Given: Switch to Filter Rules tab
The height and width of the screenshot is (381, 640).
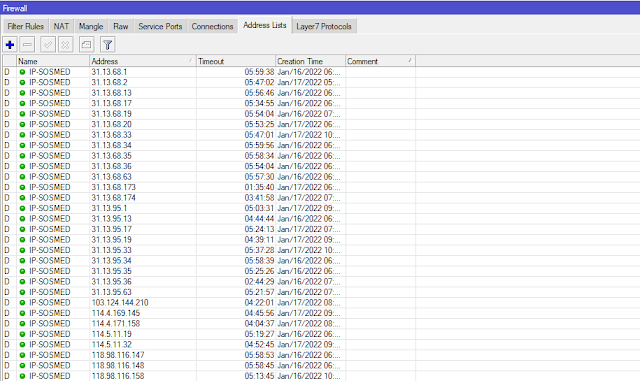Looking at the screenshot, I should (25, 26).
